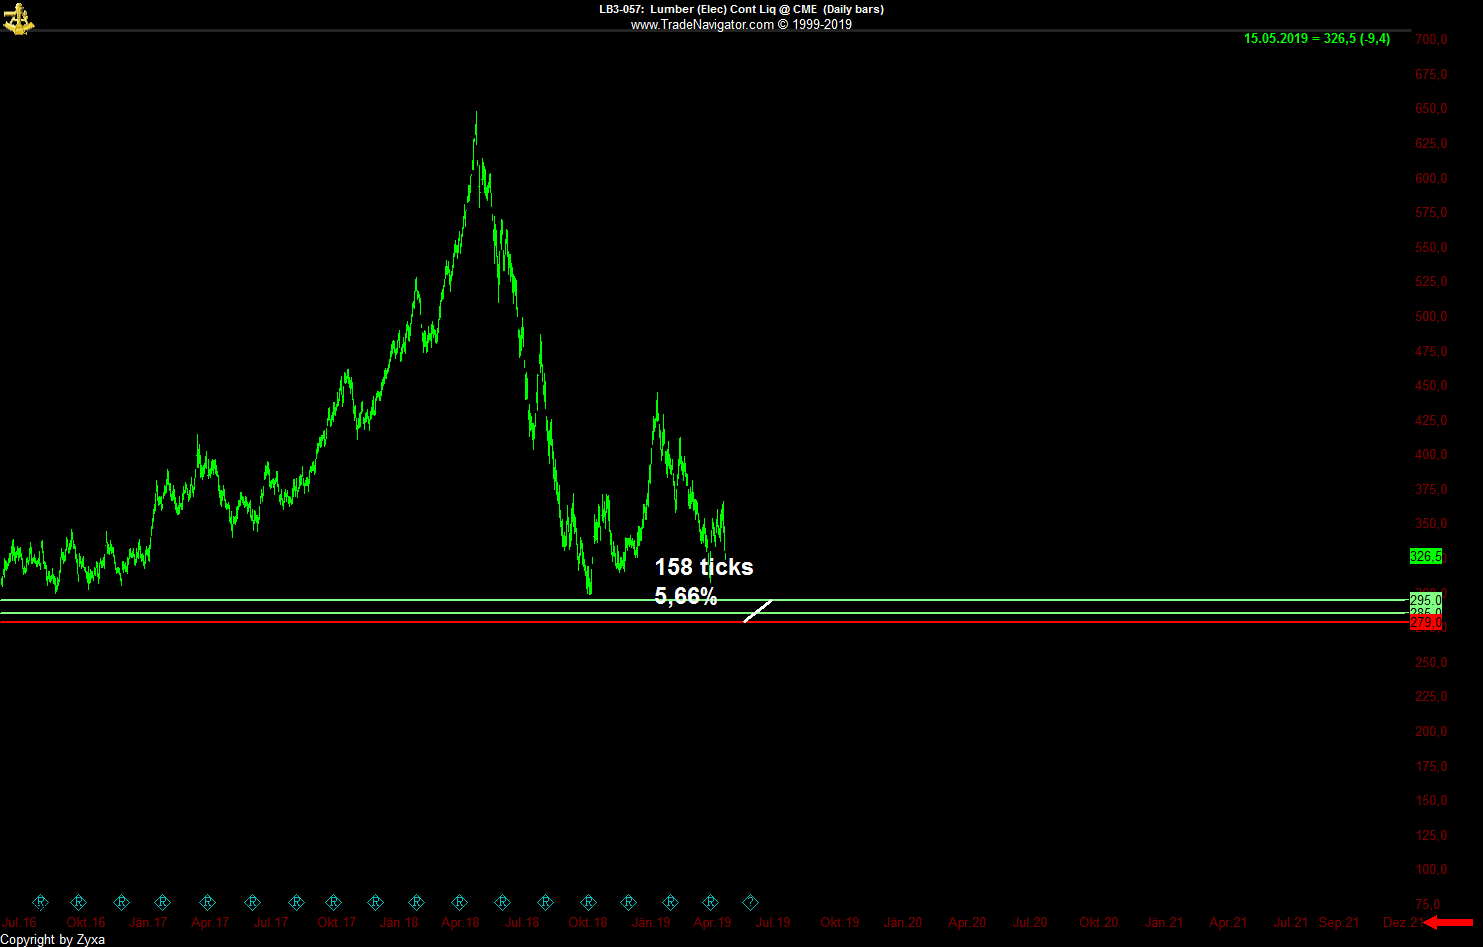
Task: Select the rollover marker above Apr.17
Action: click(207, 902)
